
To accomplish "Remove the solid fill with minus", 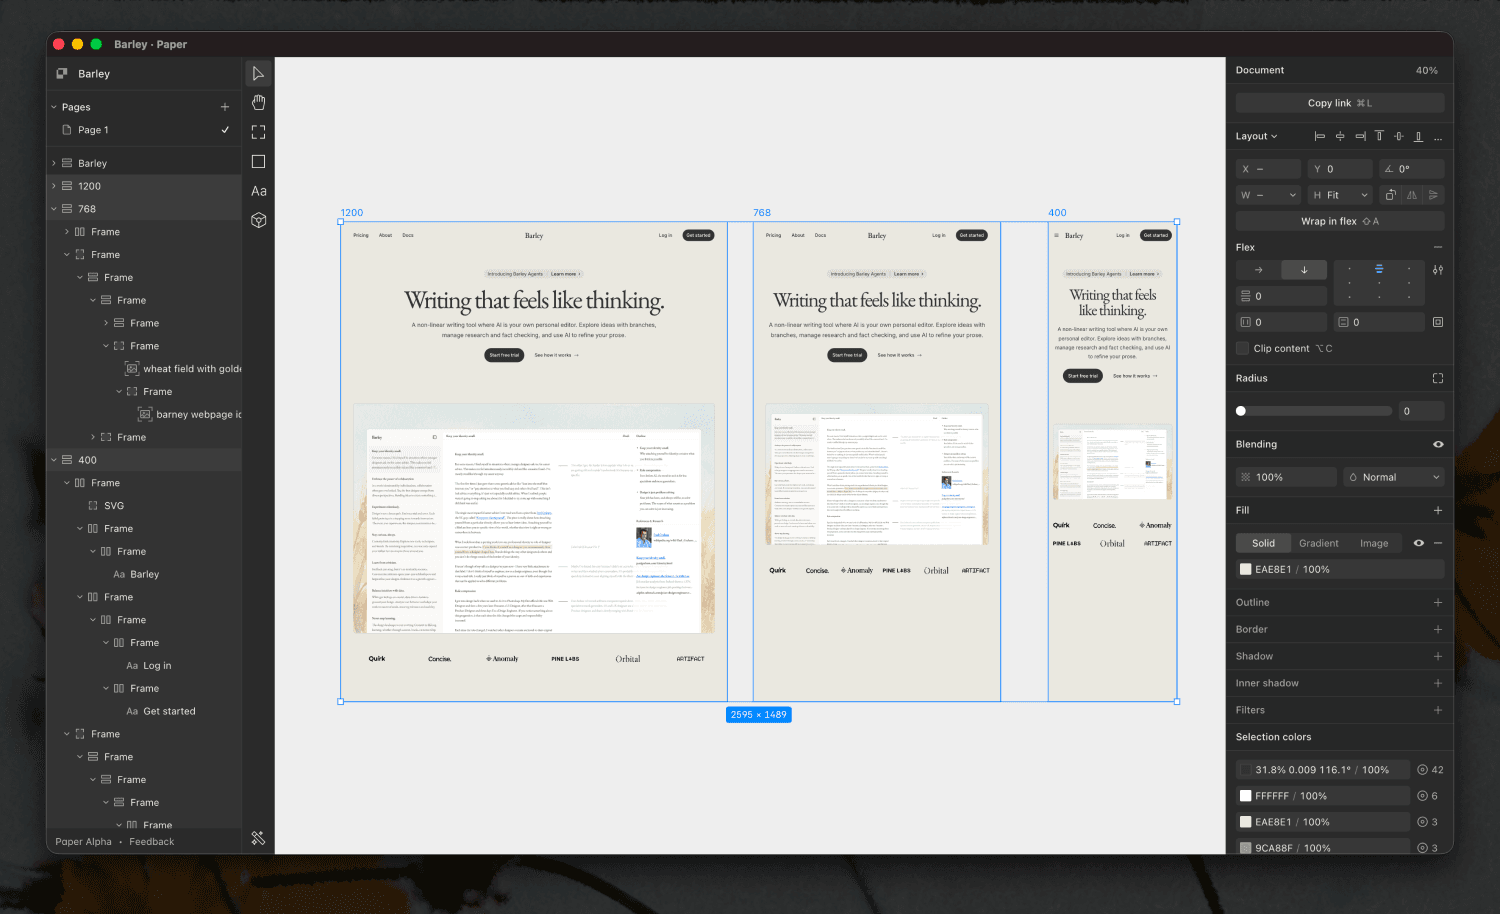I will click(1438, 543).
